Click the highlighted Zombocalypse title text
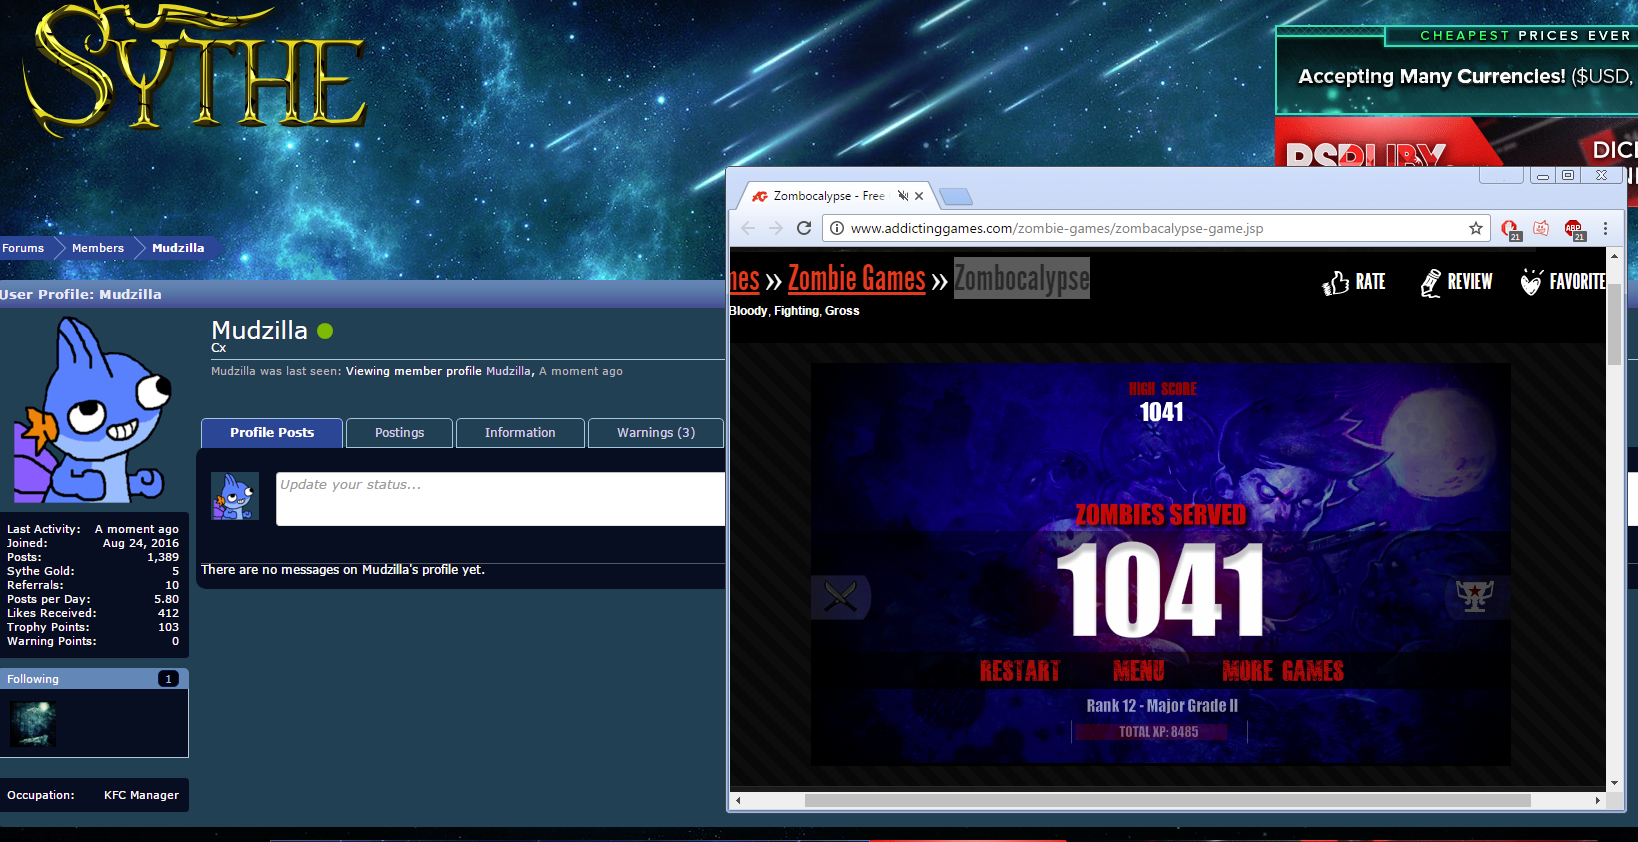This screenshot has height=842, width=1638. tap(1021, 279)
